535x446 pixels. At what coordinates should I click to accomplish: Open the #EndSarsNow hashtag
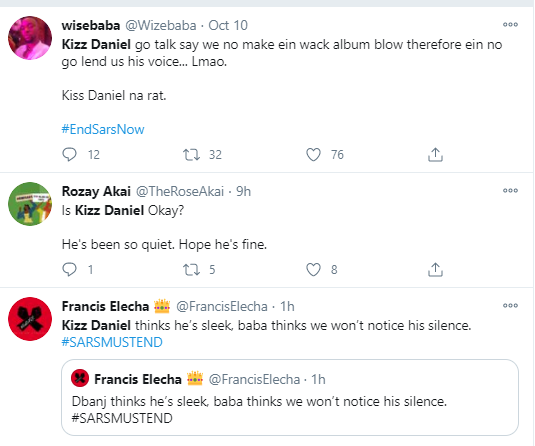coord(103,129)
